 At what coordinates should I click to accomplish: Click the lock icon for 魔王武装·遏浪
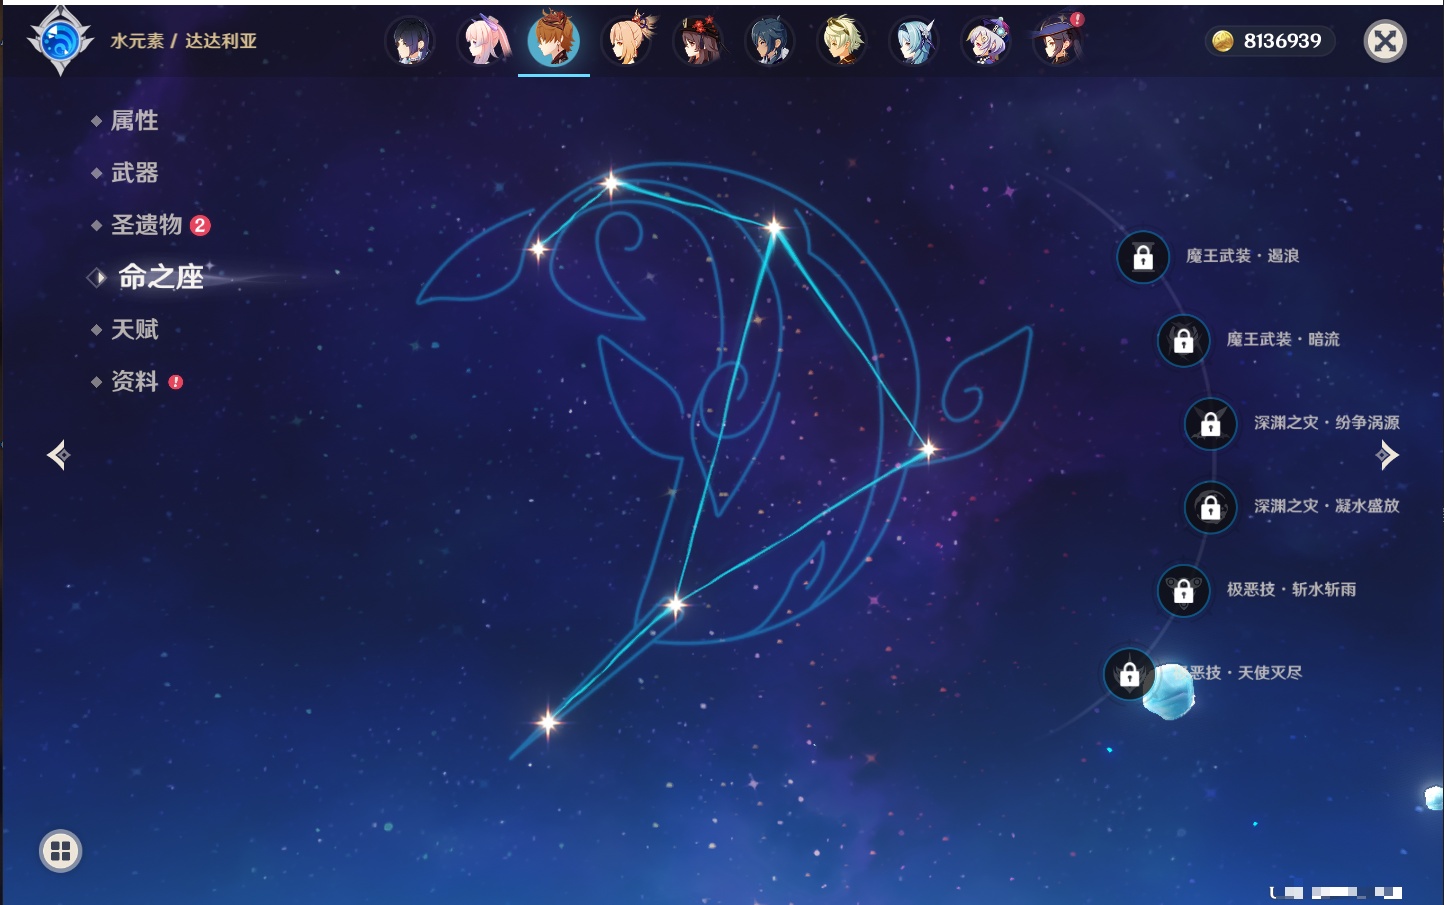point(1143,257)
